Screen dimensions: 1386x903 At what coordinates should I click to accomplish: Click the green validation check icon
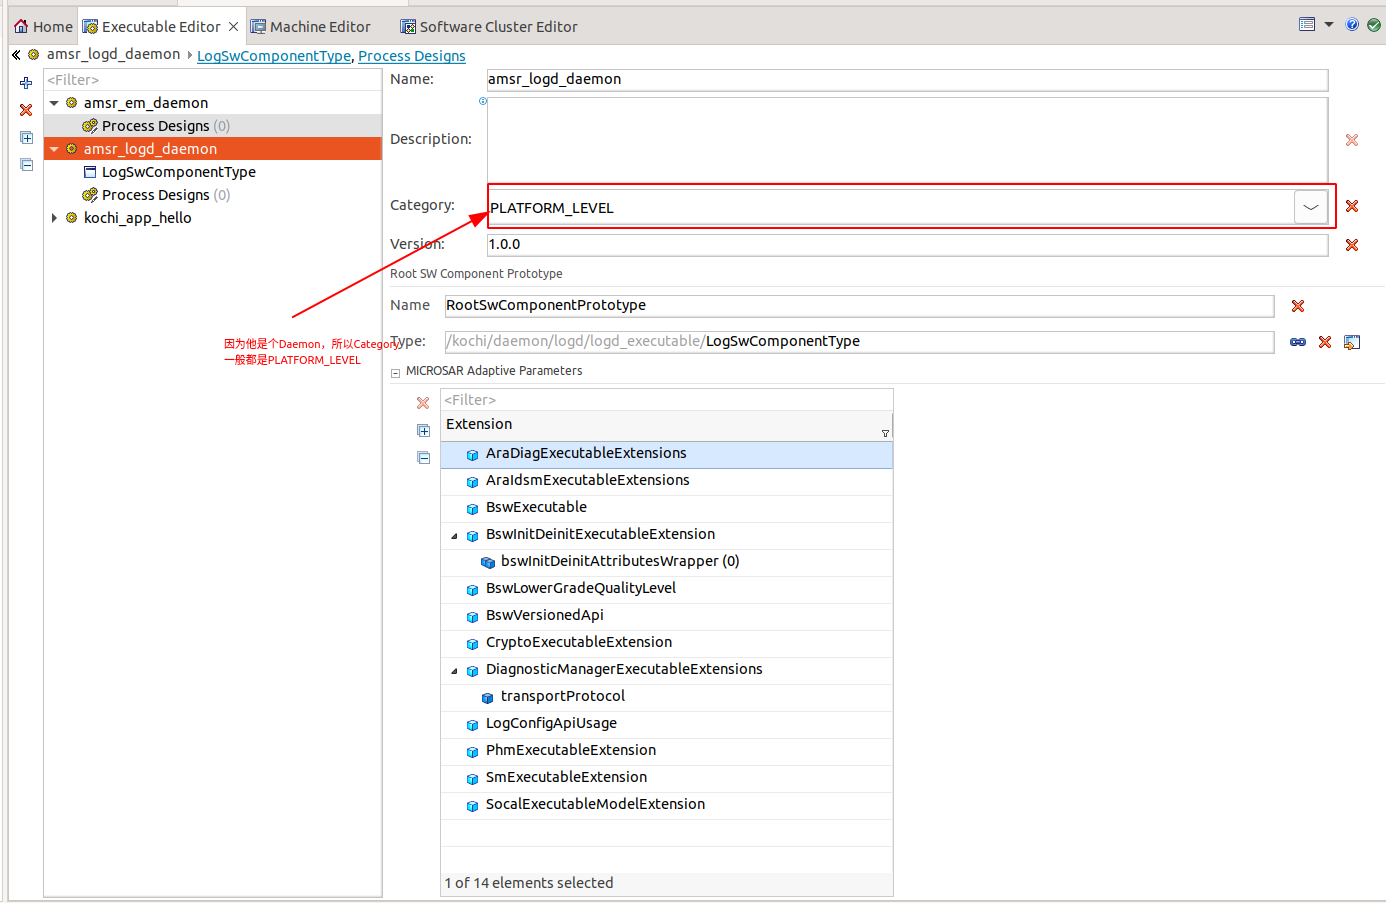pos(1374,25)
